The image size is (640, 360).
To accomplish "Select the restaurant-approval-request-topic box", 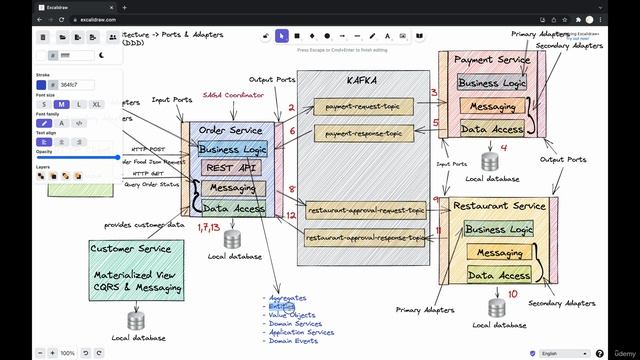I will click(x=366, y=210).
